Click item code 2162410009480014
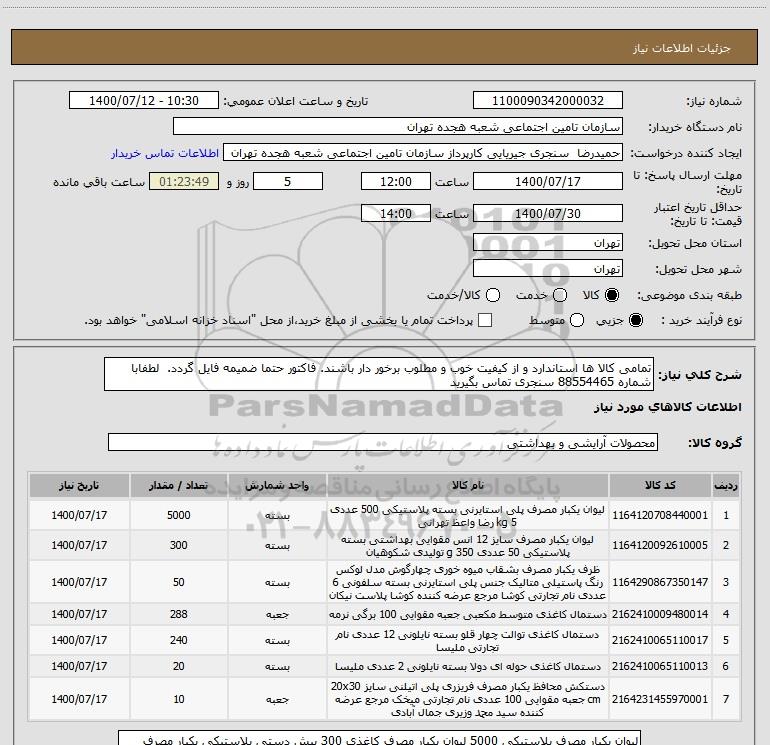The height and width of the screenshot is (745, 770). pyautogui.click(x=660, y=614)
